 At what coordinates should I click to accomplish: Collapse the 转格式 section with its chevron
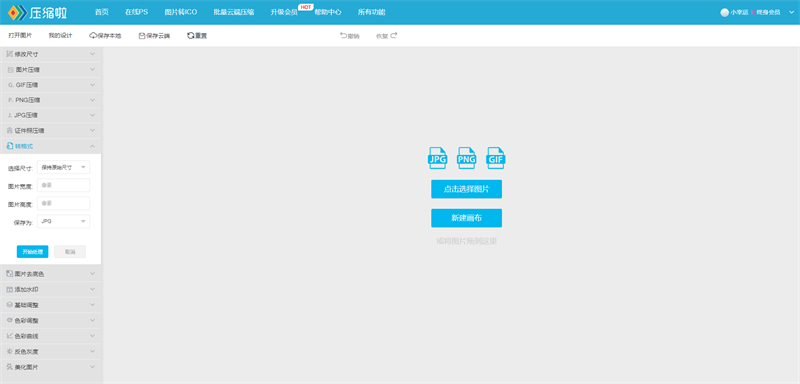pos(92,146)
